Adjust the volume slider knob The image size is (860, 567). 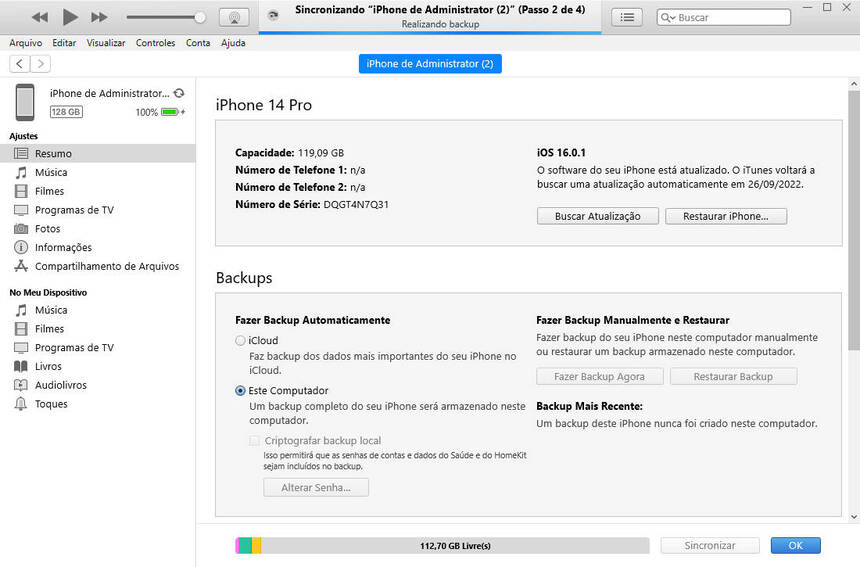pos(200,18)
